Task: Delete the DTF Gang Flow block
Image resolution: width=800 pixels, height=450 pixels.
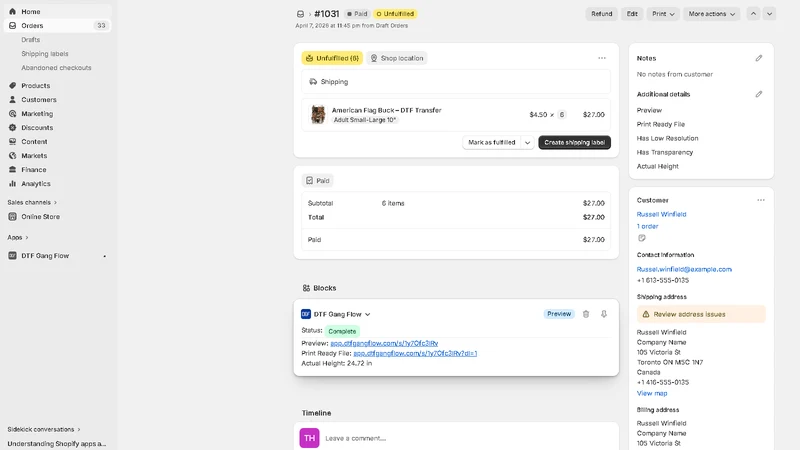Action: 586,314
